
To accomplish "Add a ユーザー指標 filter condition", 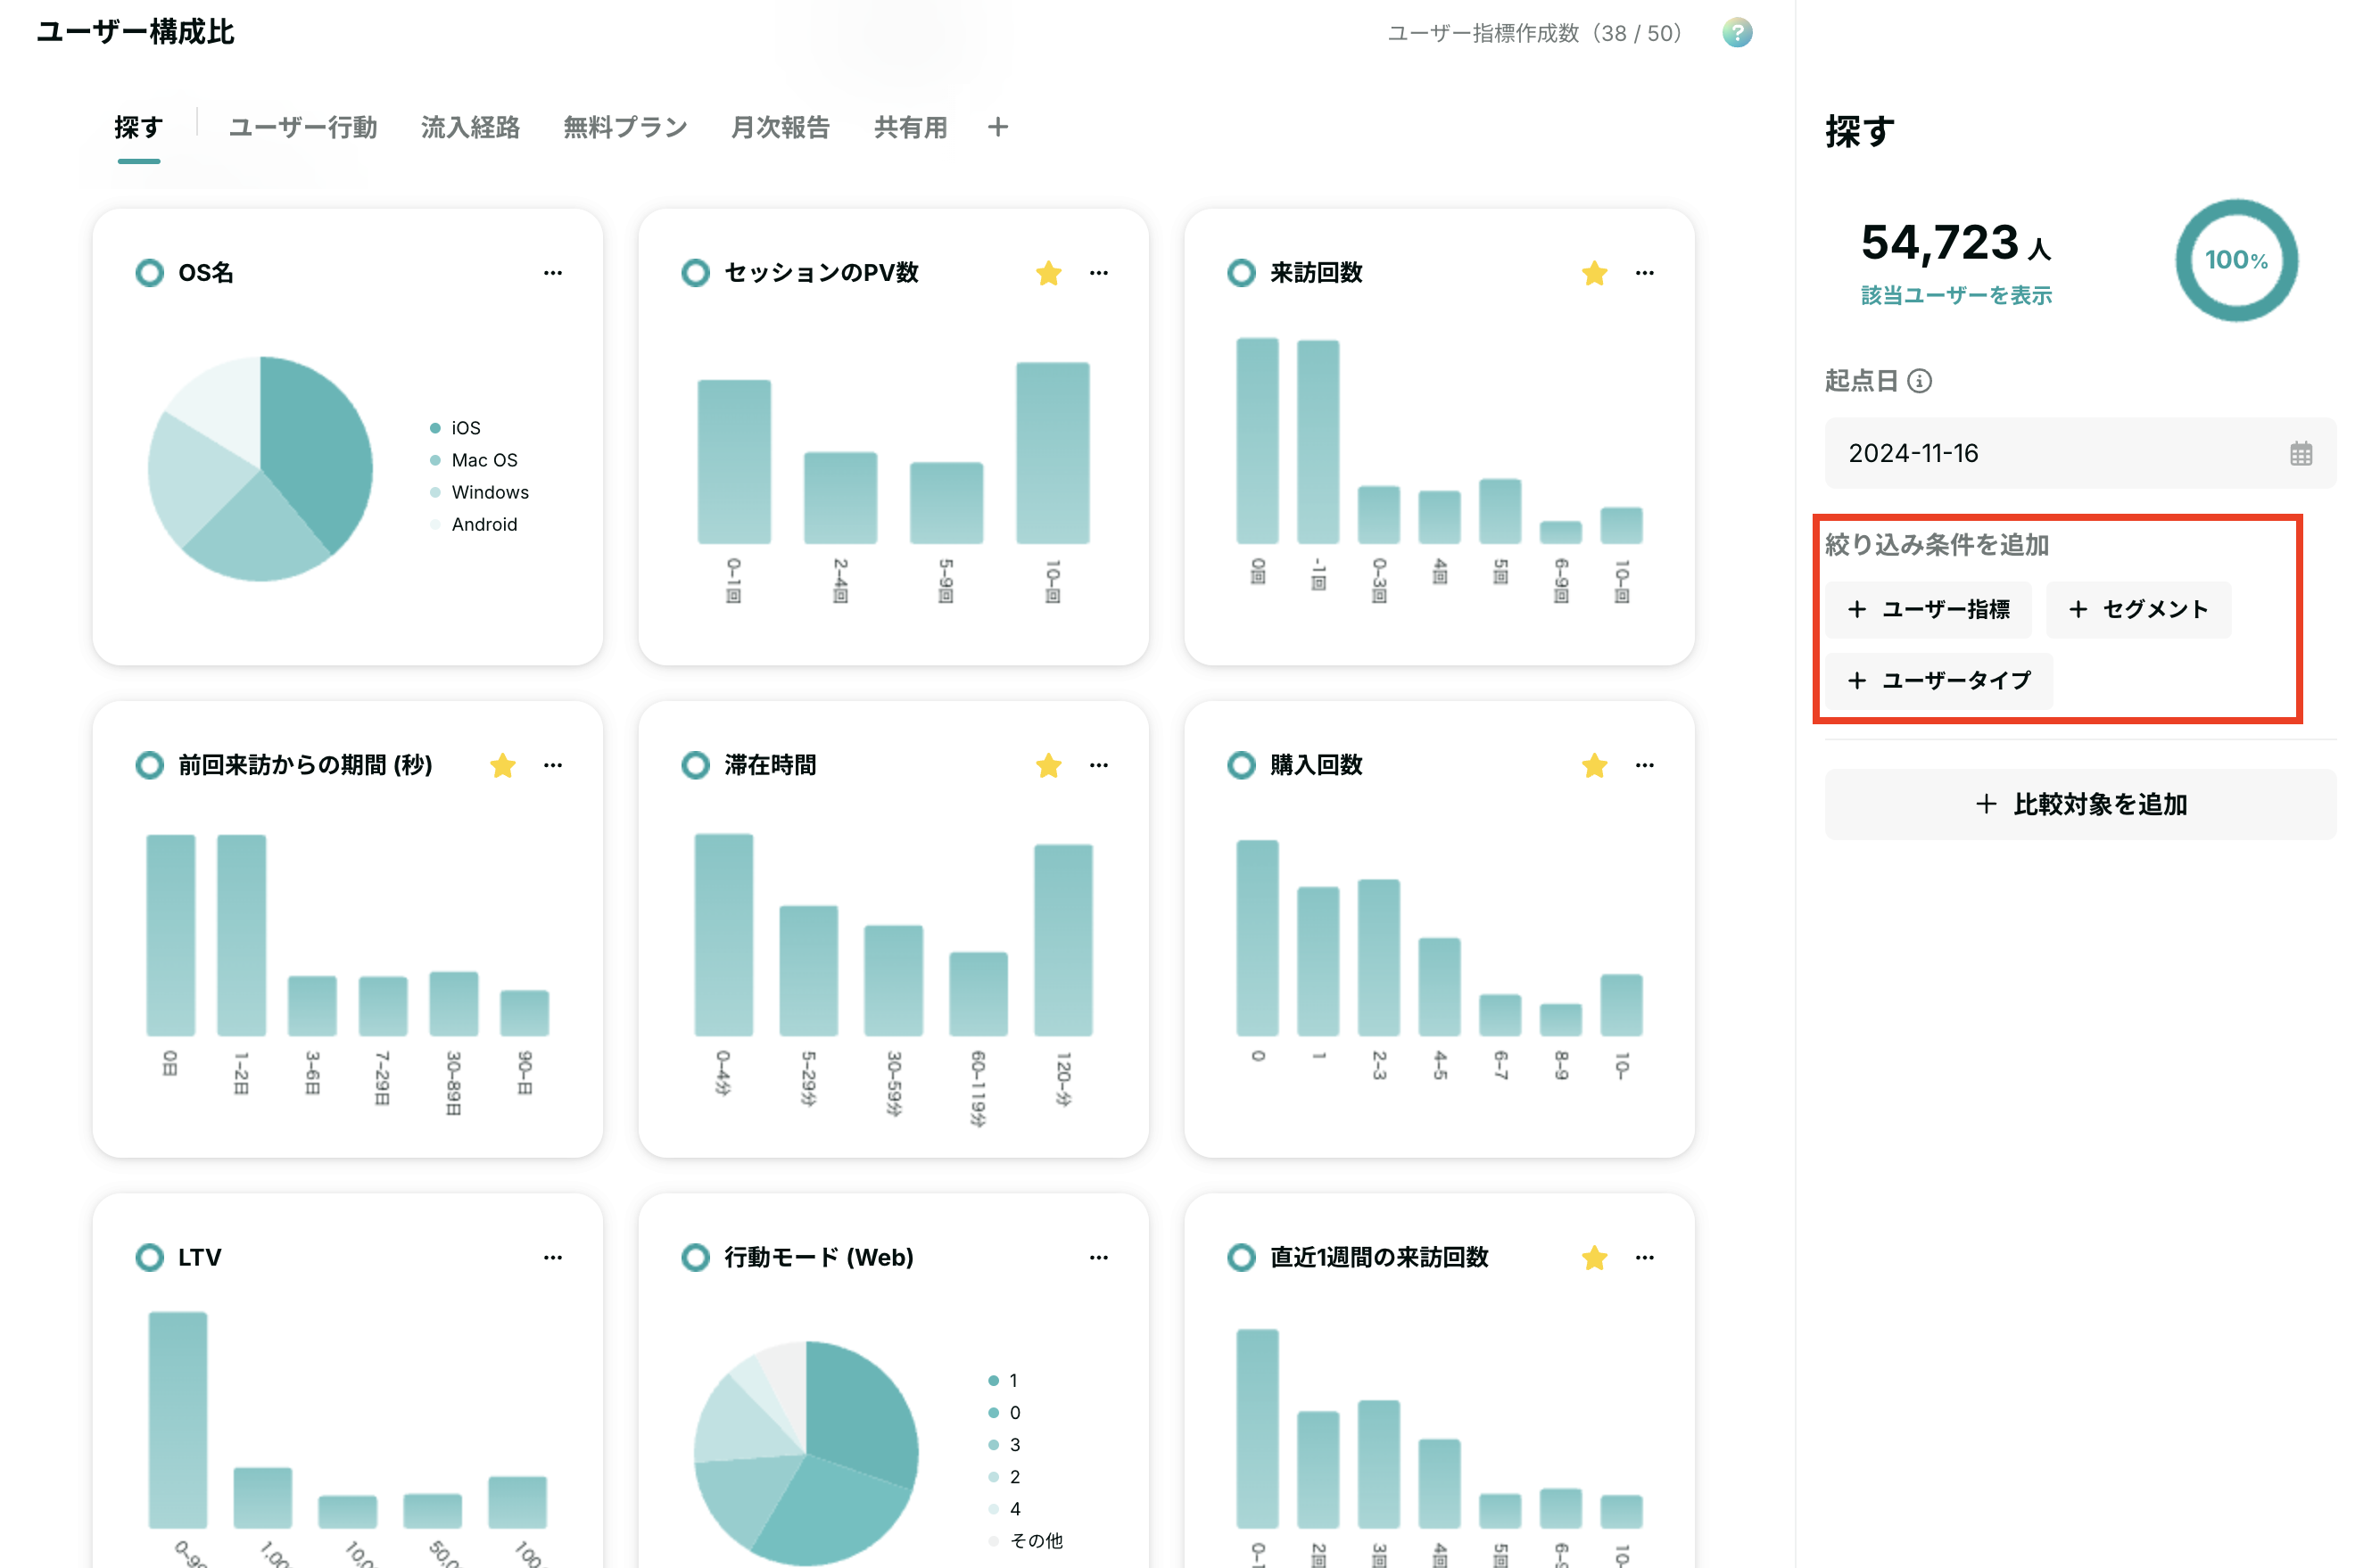I will 1928,609.
